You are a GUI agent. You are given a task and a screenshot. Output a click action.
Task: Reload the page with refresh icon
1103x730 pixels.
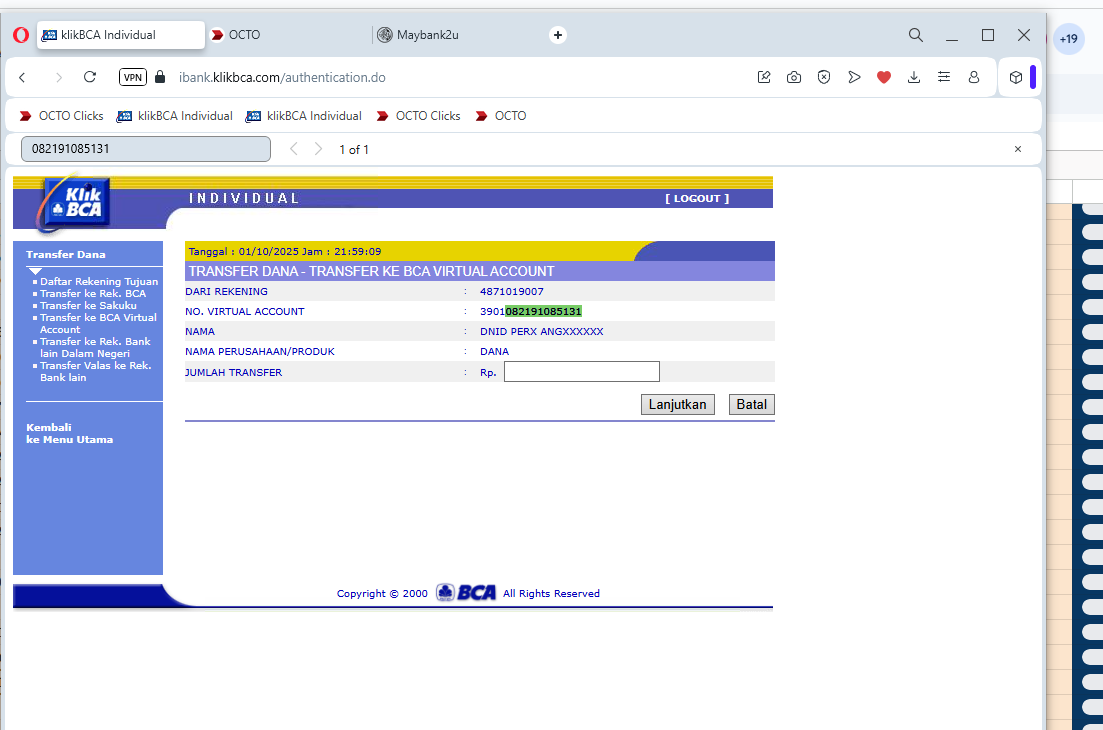pyautogui.click(x=89, y=77)
